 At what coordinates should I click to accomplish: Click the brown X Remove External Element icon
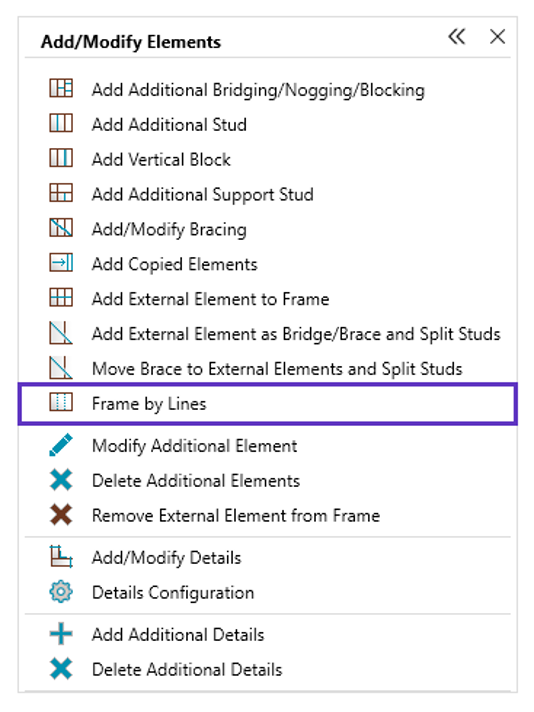[61, 515]
